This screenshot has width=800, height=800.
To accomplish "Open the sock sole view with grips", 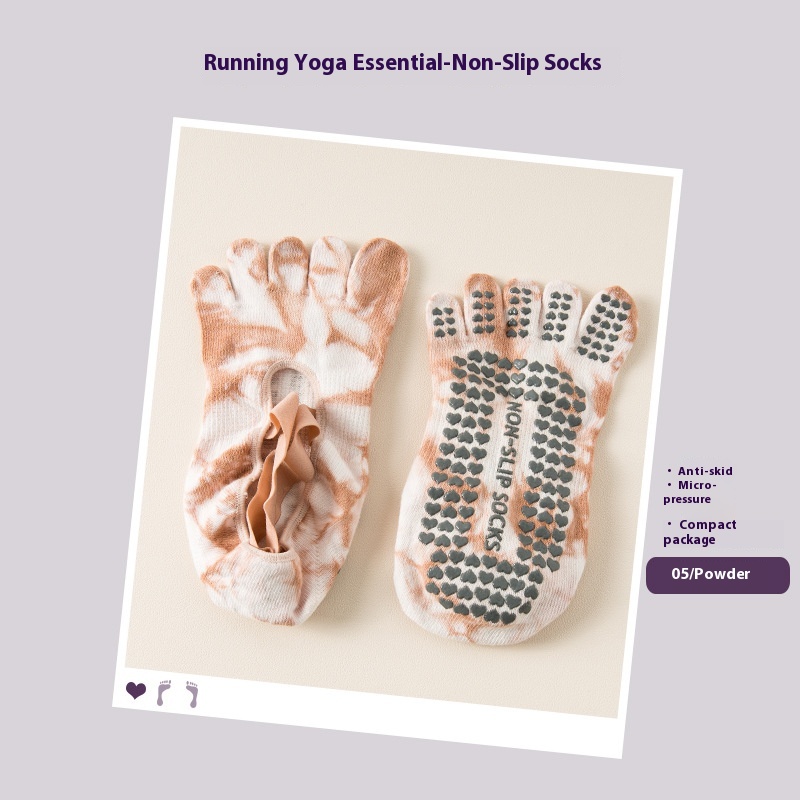I will pos(513,459).
